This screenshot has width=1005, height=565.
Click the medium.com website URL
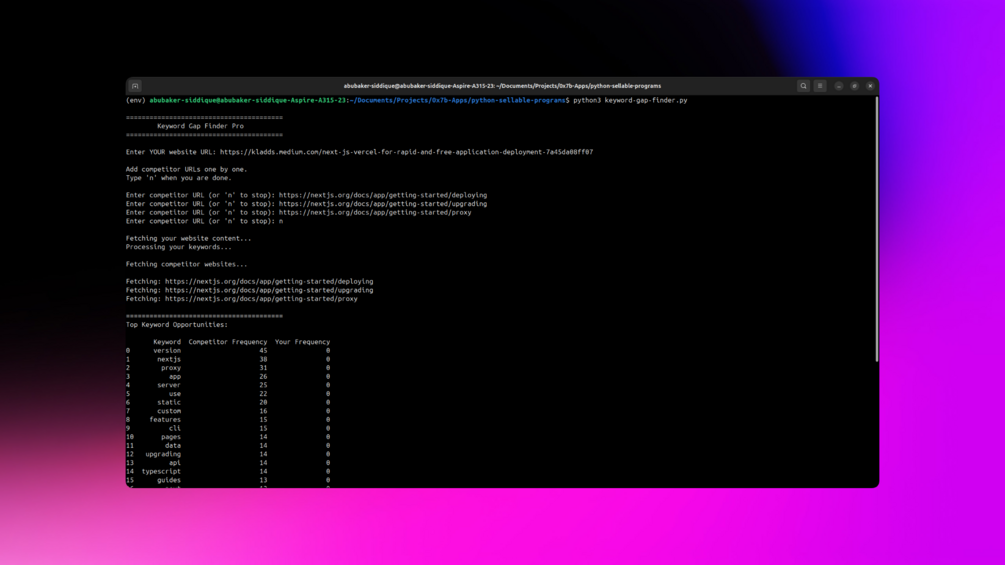coord(406,152)
